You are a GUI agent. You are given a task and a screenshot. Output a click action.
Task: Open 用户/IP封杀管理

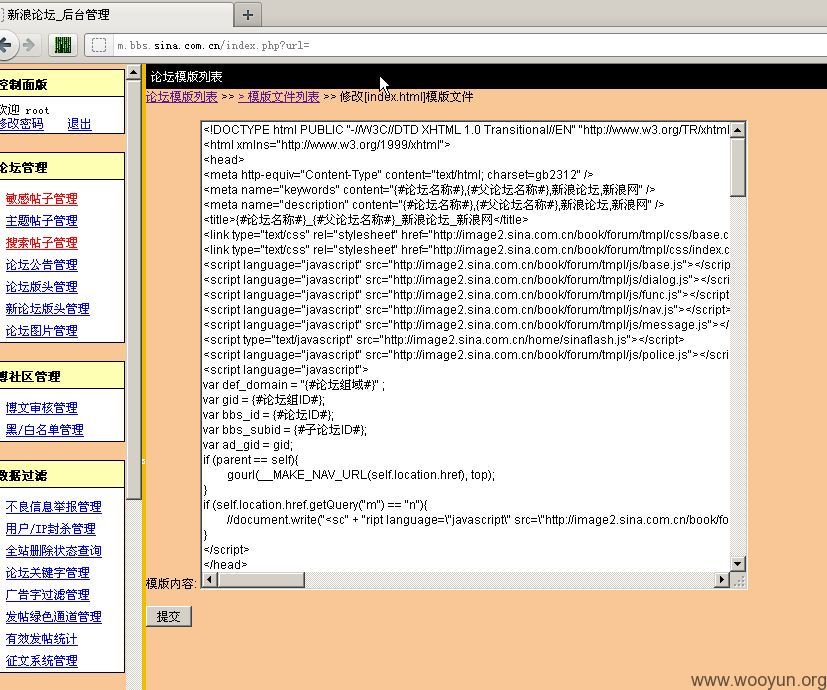[x=51, y=529]
